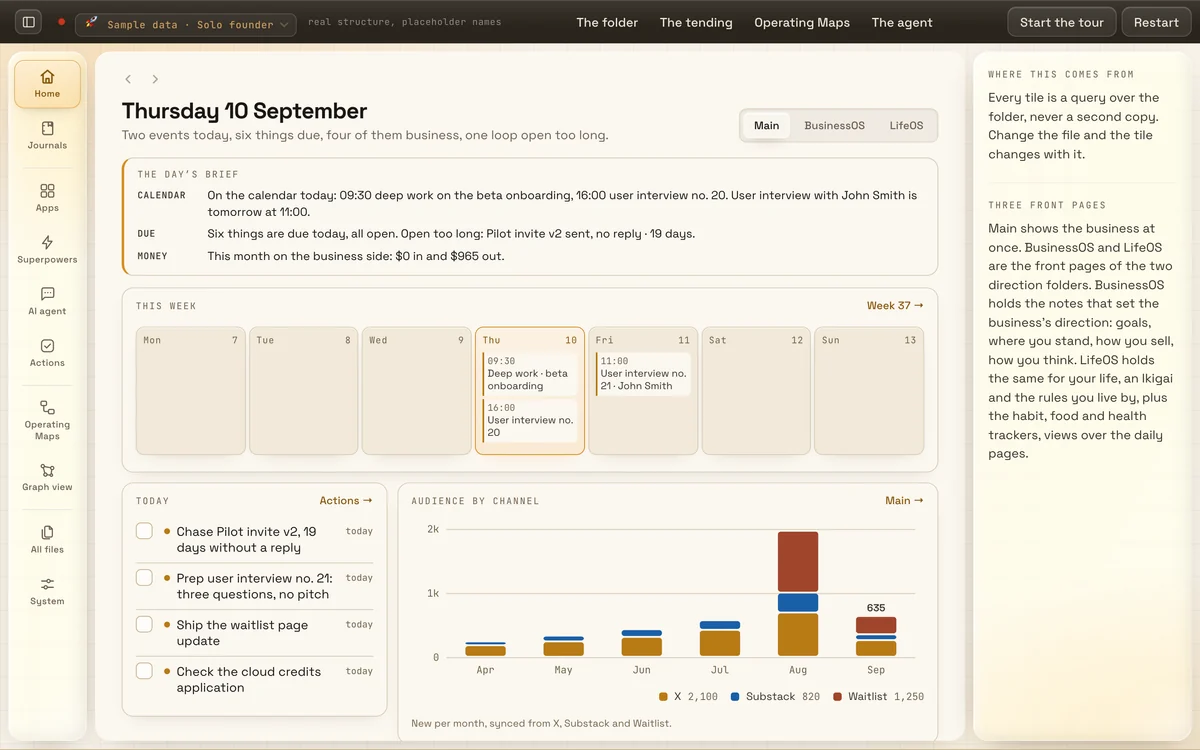Image resolution: width=1200 pixels, height=750 pixels.
Task: Click the AUDIENCE BY CHANNEL title
Action: coord(475,501)
